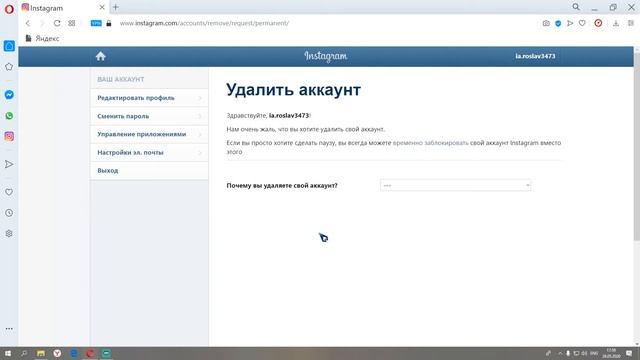Open the ia.roslav3473 profile link in header
This screenshot has width=640, height=360.
(535, 56)
